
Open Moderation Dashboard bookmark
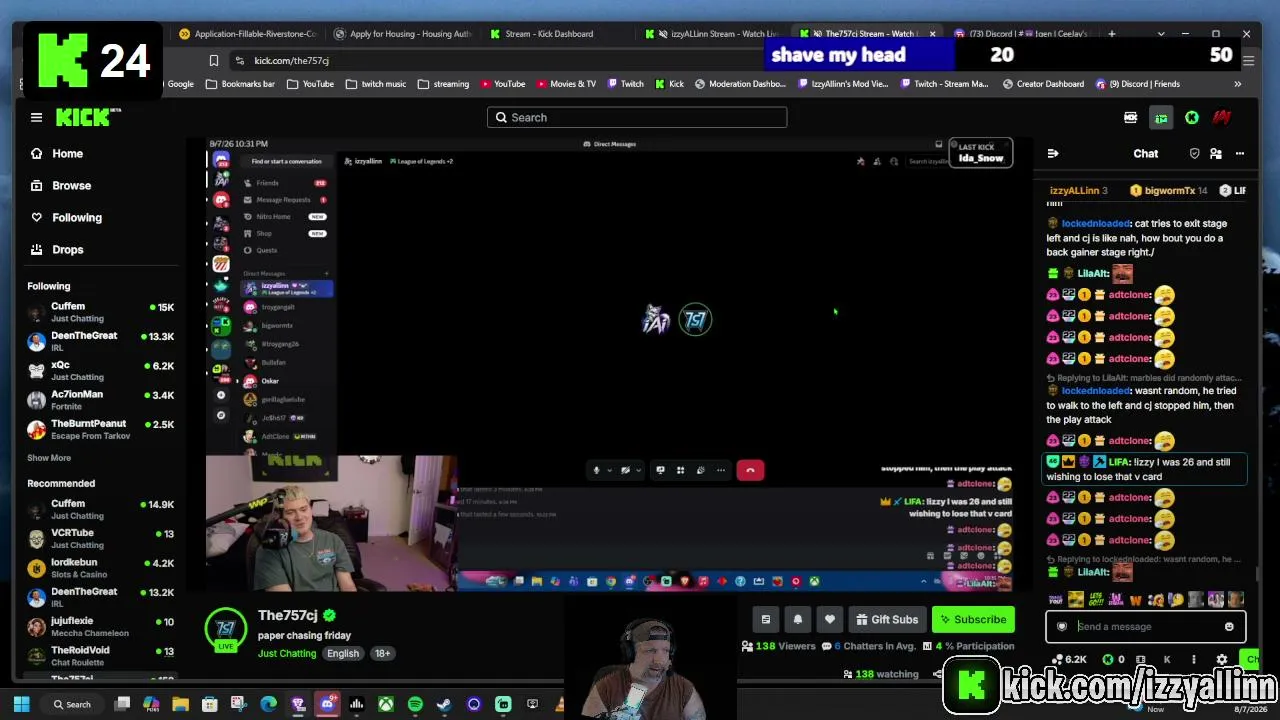click(741, 84)
